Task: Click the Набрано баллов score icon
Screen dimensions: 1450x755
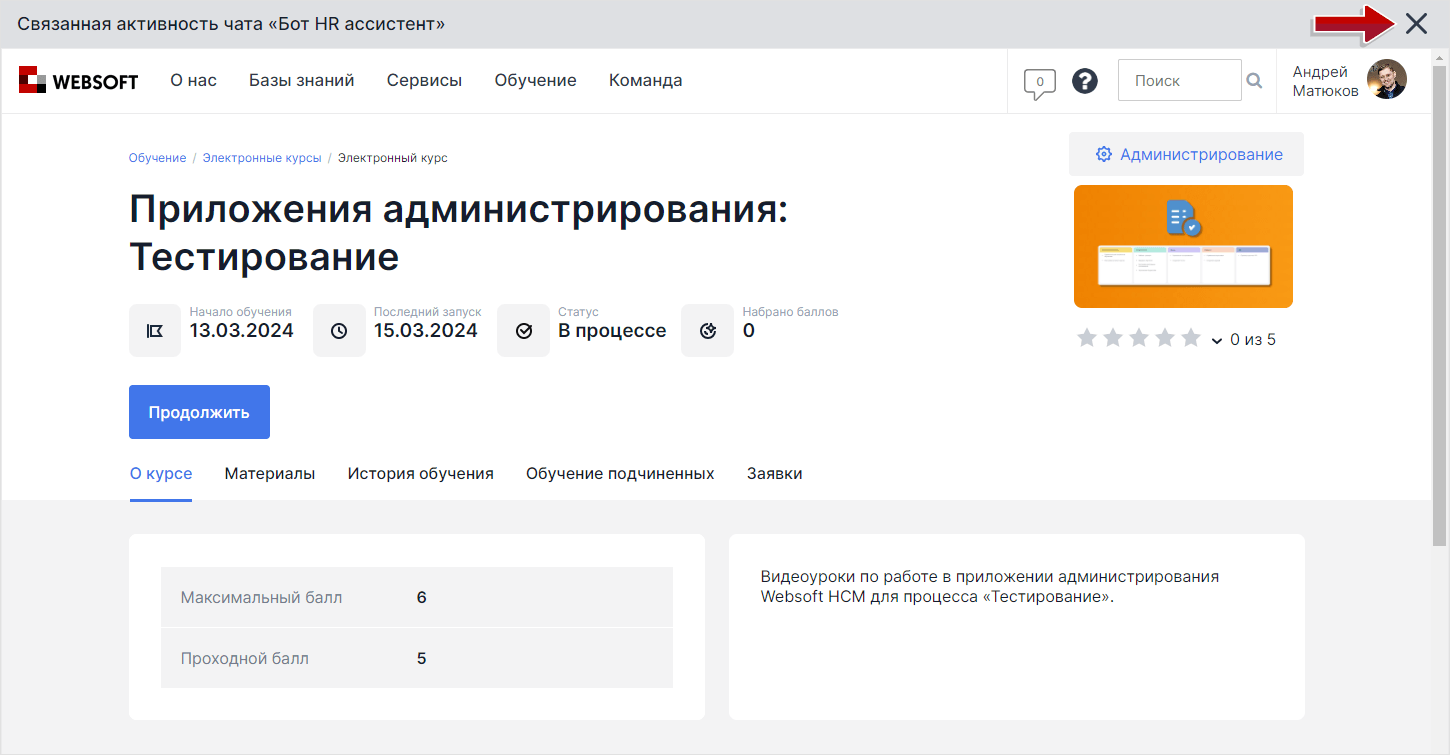Action: [x=707, y=330]
